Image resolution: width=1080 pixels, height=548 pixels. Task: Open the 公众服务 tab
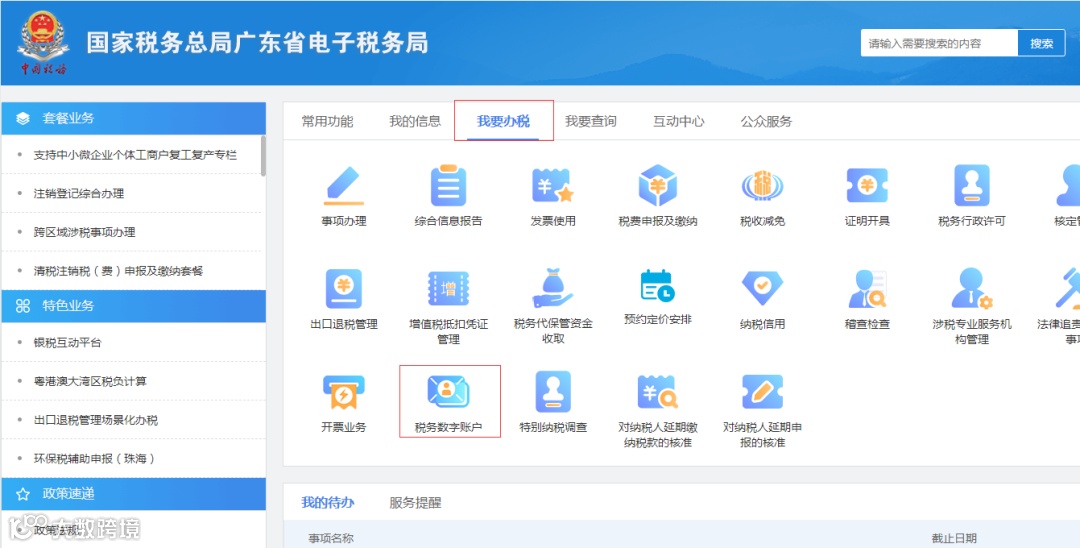click(766, 122)
